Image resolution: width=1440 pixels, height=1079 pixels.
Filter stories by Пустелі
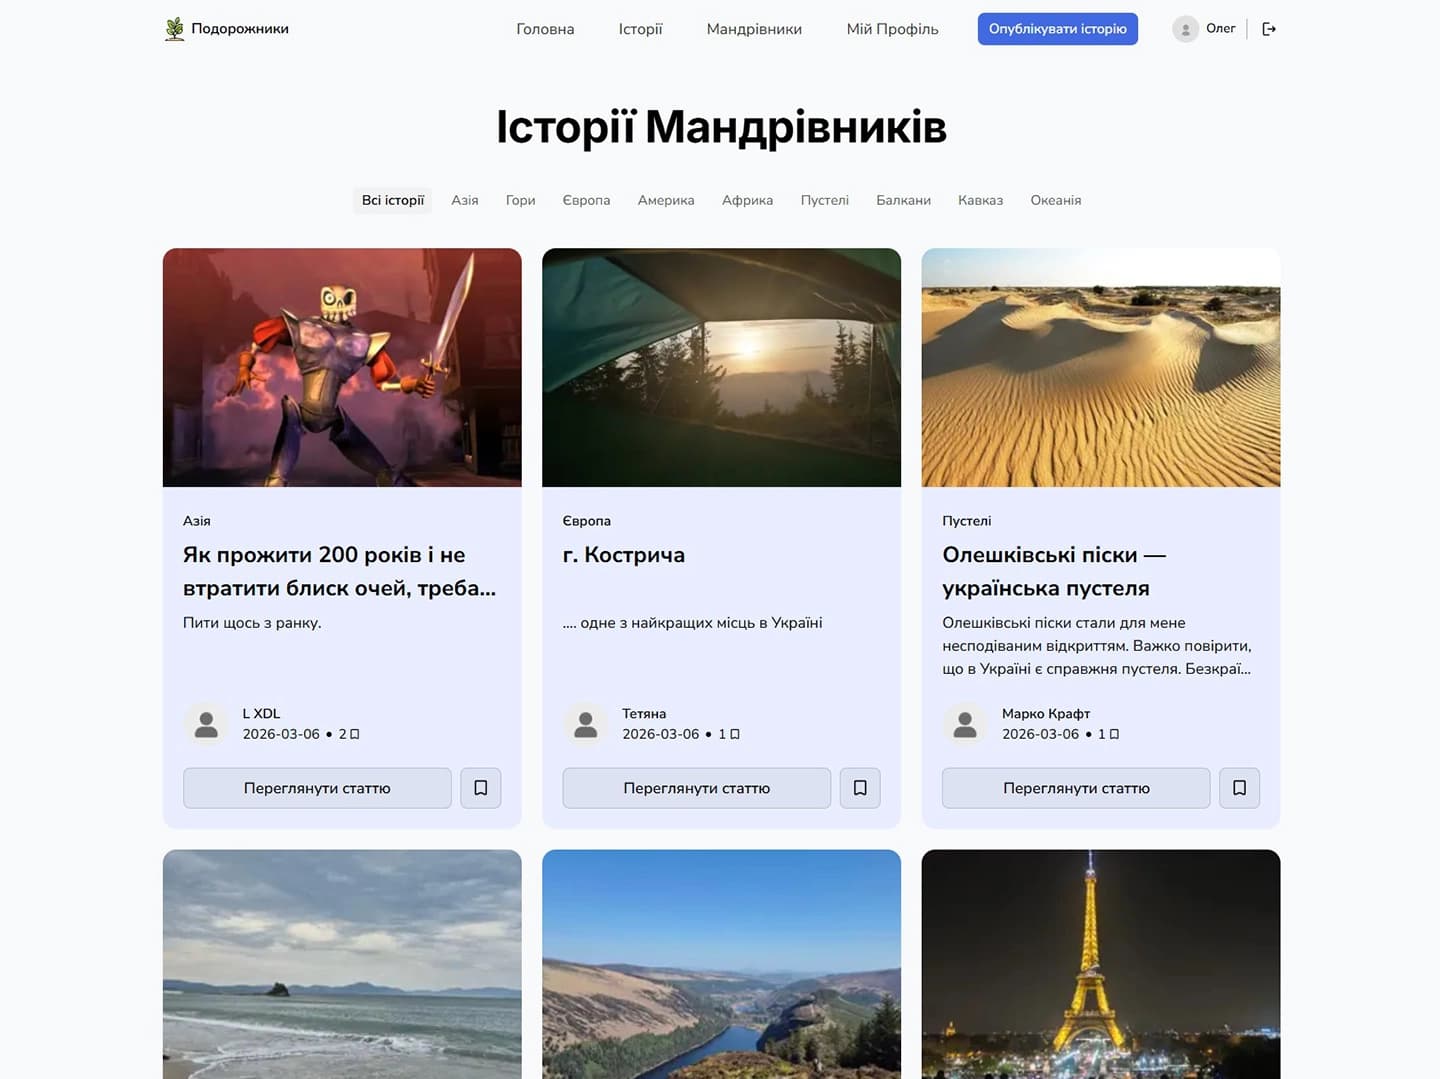click(824, 200)
